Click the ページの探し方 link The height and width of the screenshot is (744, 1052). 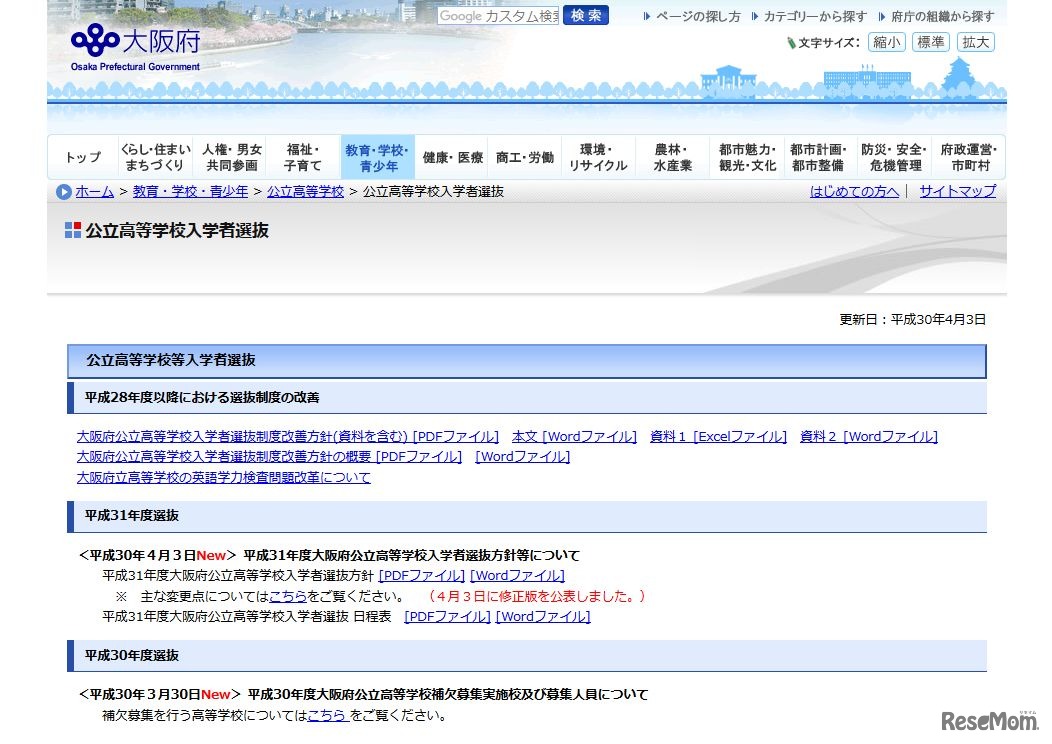(x=698, y=17)
